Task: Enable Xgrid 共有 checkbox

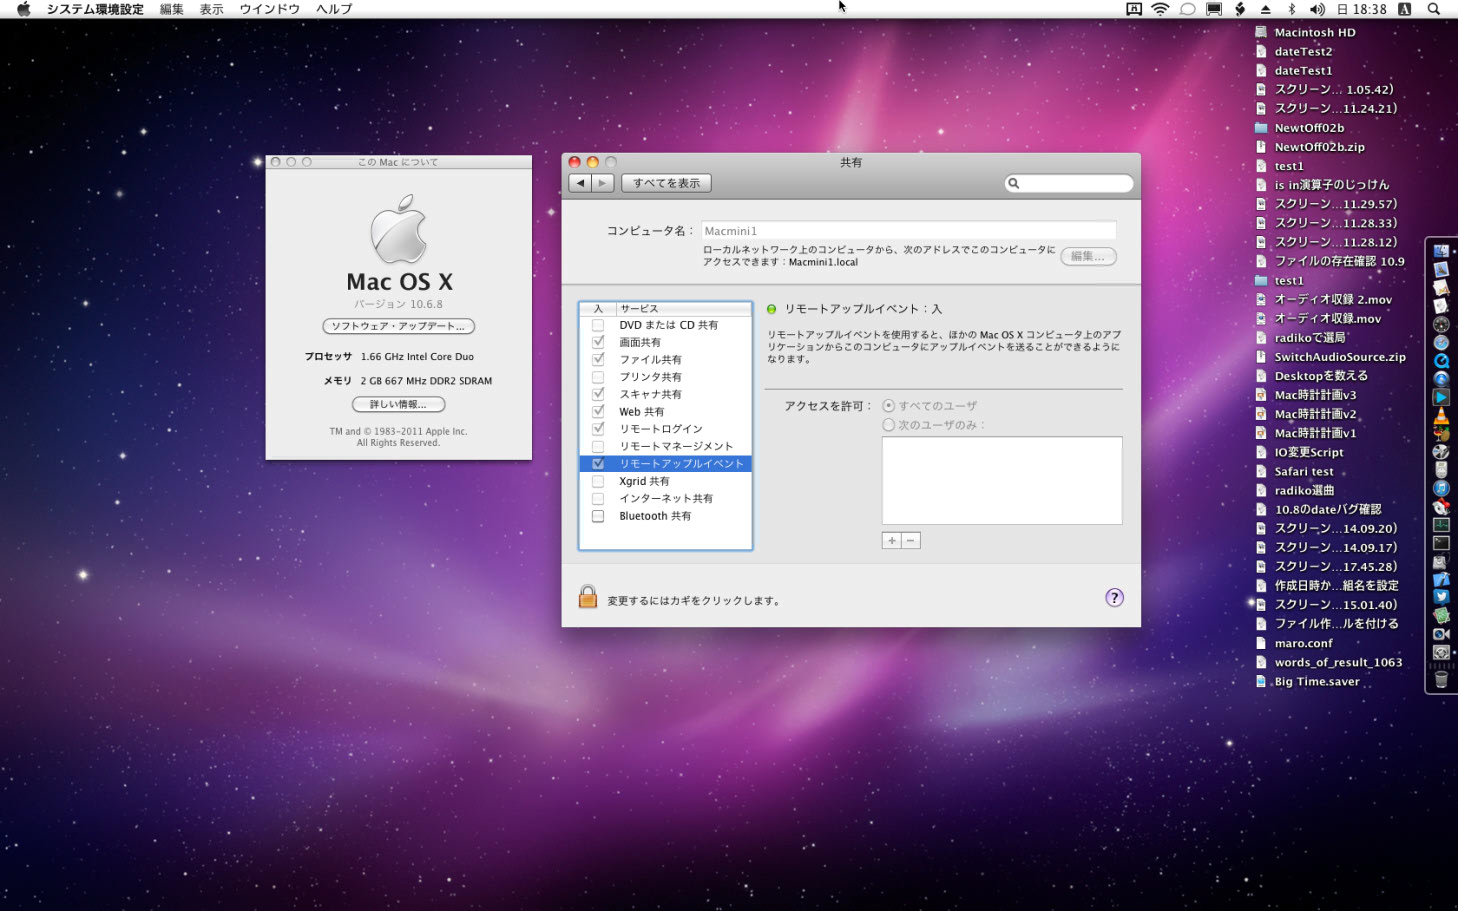Action: [598, 481]
